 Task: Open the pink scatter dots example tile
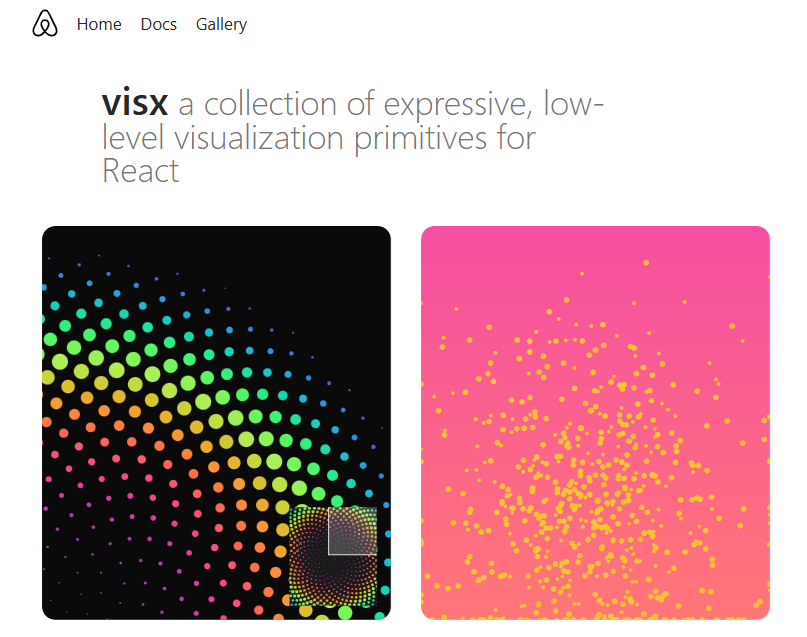pyautogui.click(x=595, y=422)
